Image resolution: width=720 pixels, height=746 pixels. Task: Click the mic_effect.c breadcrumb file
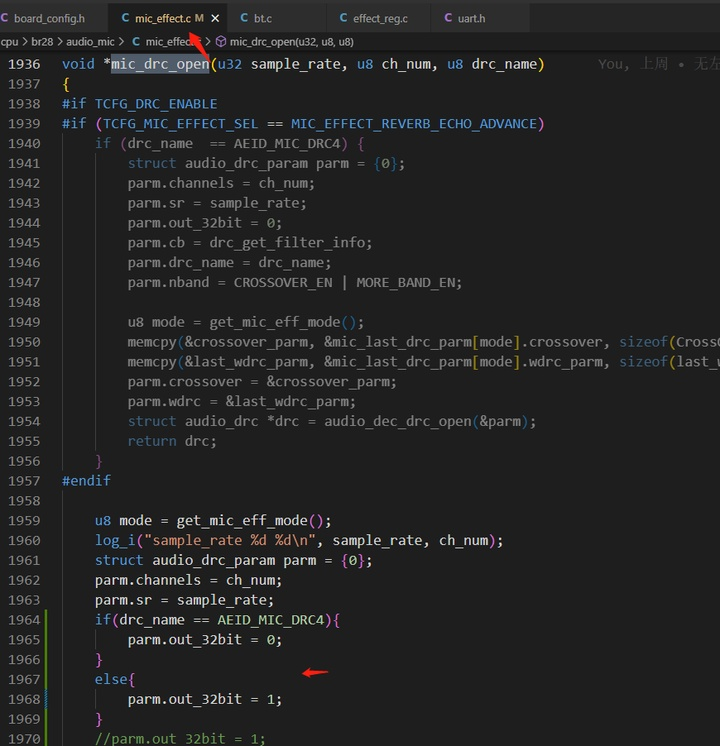171,42
